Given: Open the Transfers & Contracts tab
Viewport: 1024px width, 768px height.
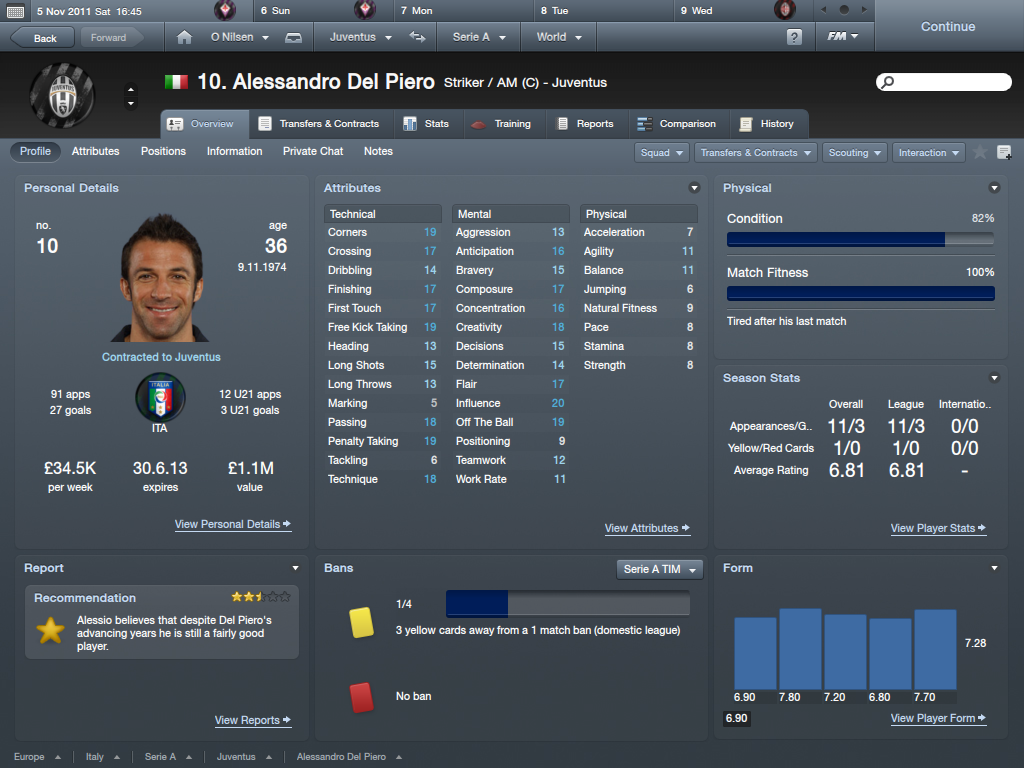Looking at the screenshot, I should [319, 123].
